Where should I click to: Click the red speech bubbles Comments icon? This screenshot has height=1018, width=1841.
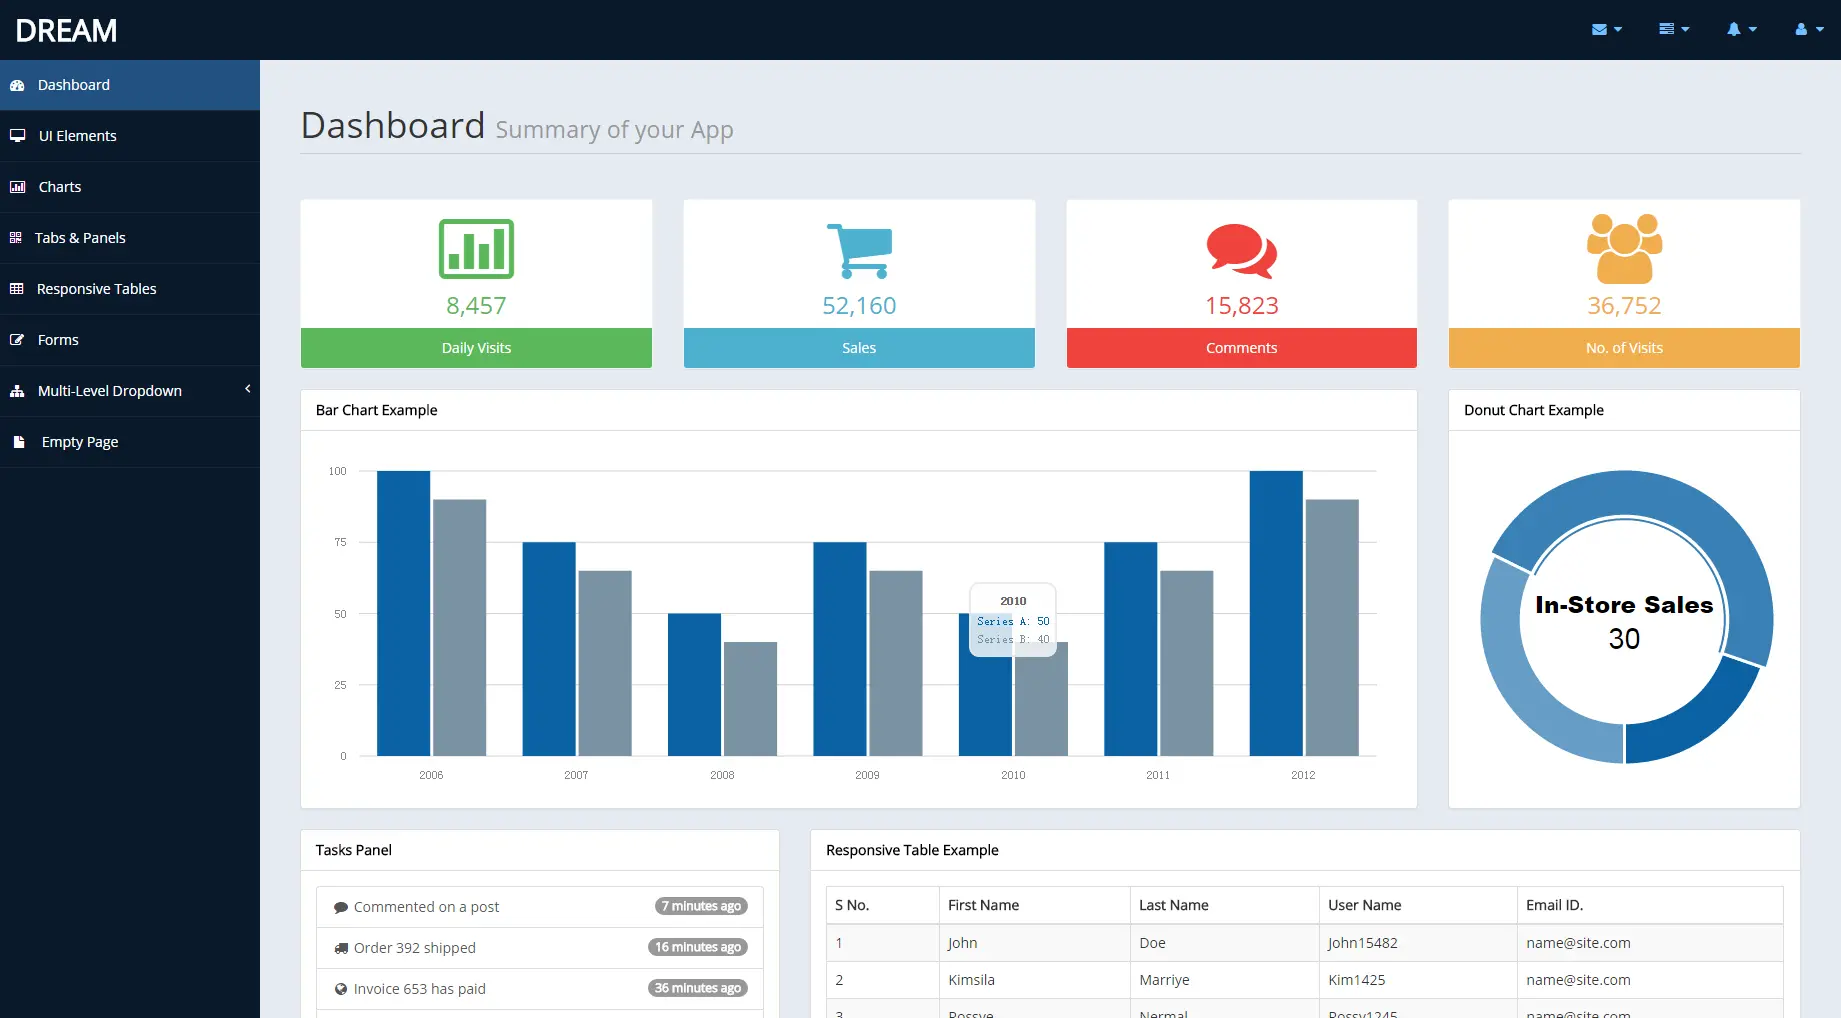coord(1241,251)
